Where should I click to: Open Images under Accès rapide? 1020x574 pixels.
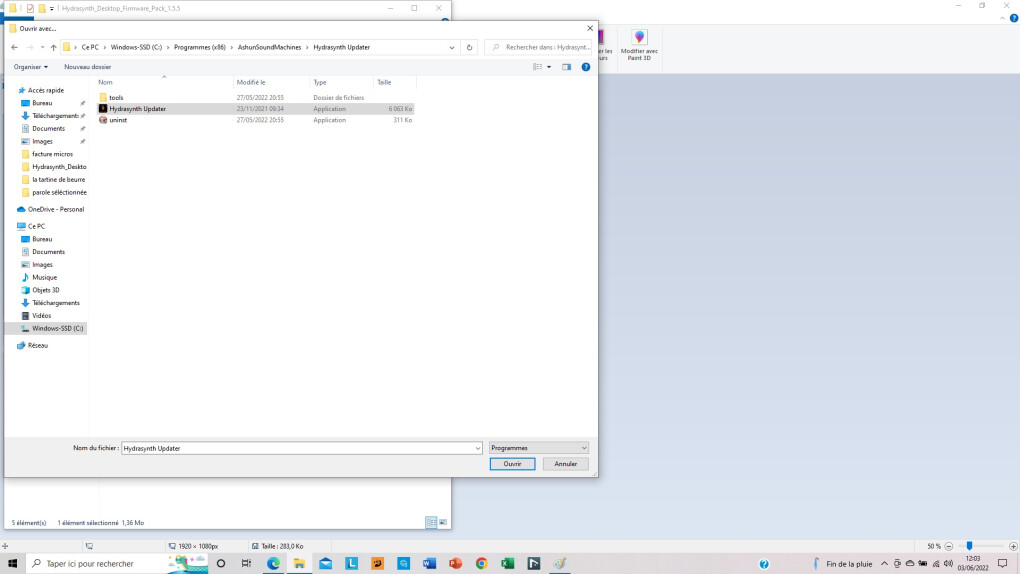[x=42, y=141]
